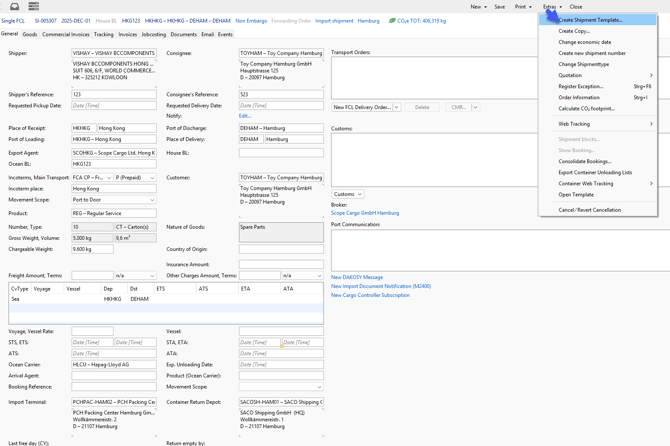Image resolution: width=670 pixels, height=446 pixels.
Task: Open the Tracking tab
Action: 104,35
